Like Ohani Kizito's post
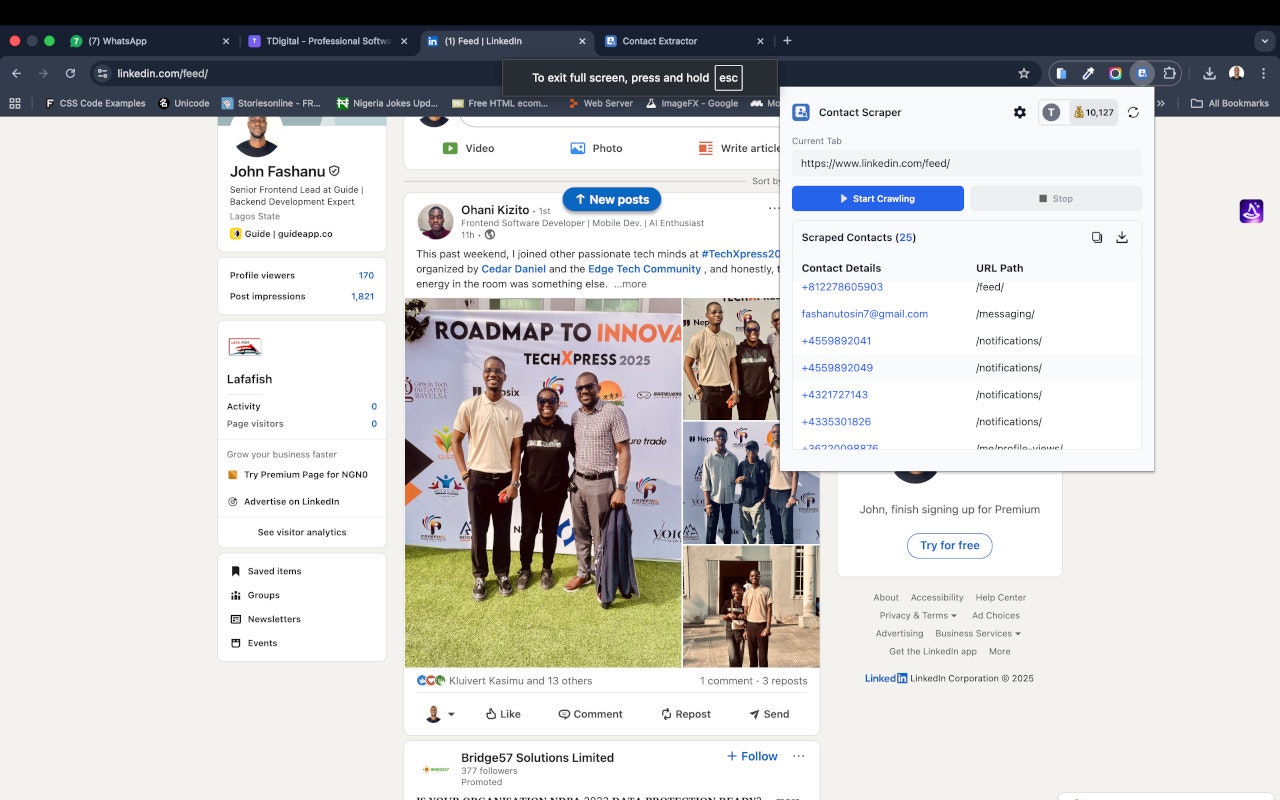The width and height of the screenshot is (1280, 800). (502, 714)
